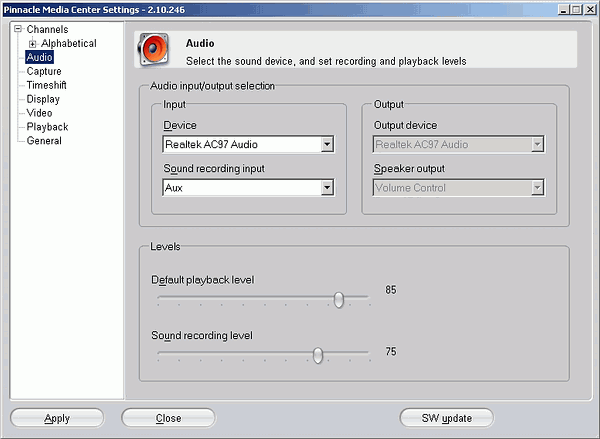
Task: Click the Sound recording level slider handle
Action: (318, 355)
